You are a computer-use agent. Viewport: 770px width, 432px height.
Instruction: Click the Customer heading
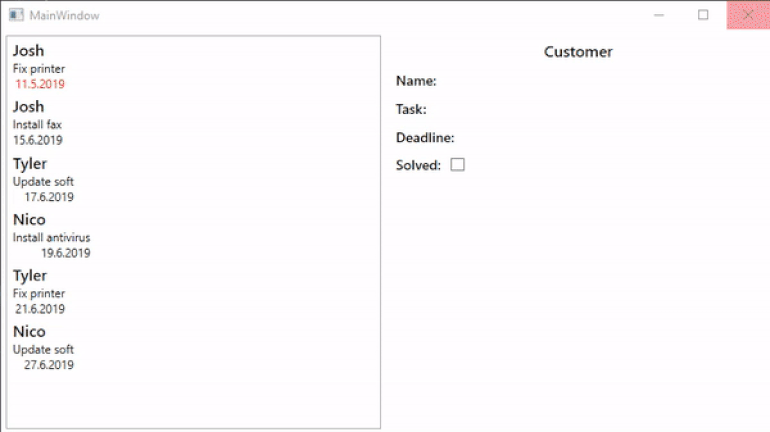coord(578,52)
